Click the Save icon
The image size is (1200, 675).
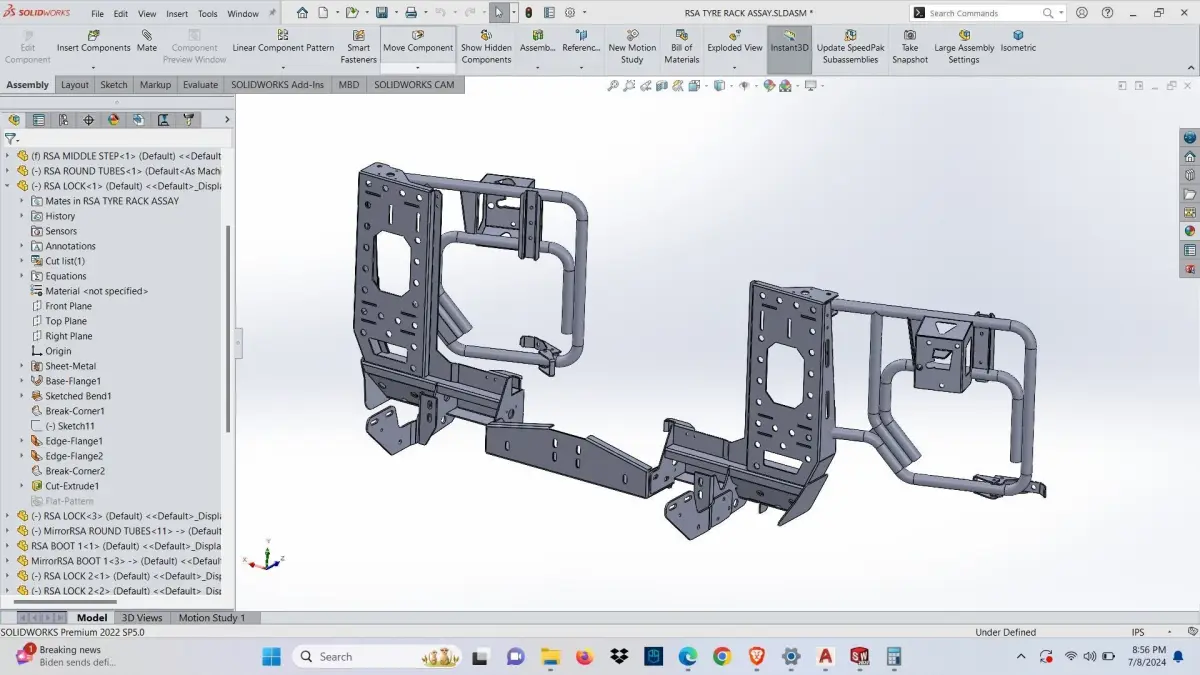pyautogui.click(x=382, y=13)
